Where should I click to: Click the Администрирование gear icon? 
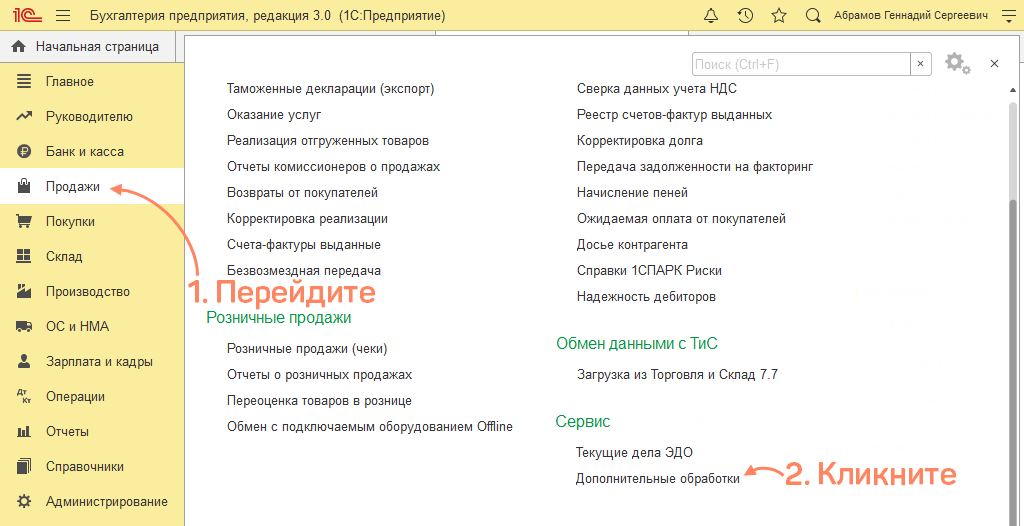(24, 502)
